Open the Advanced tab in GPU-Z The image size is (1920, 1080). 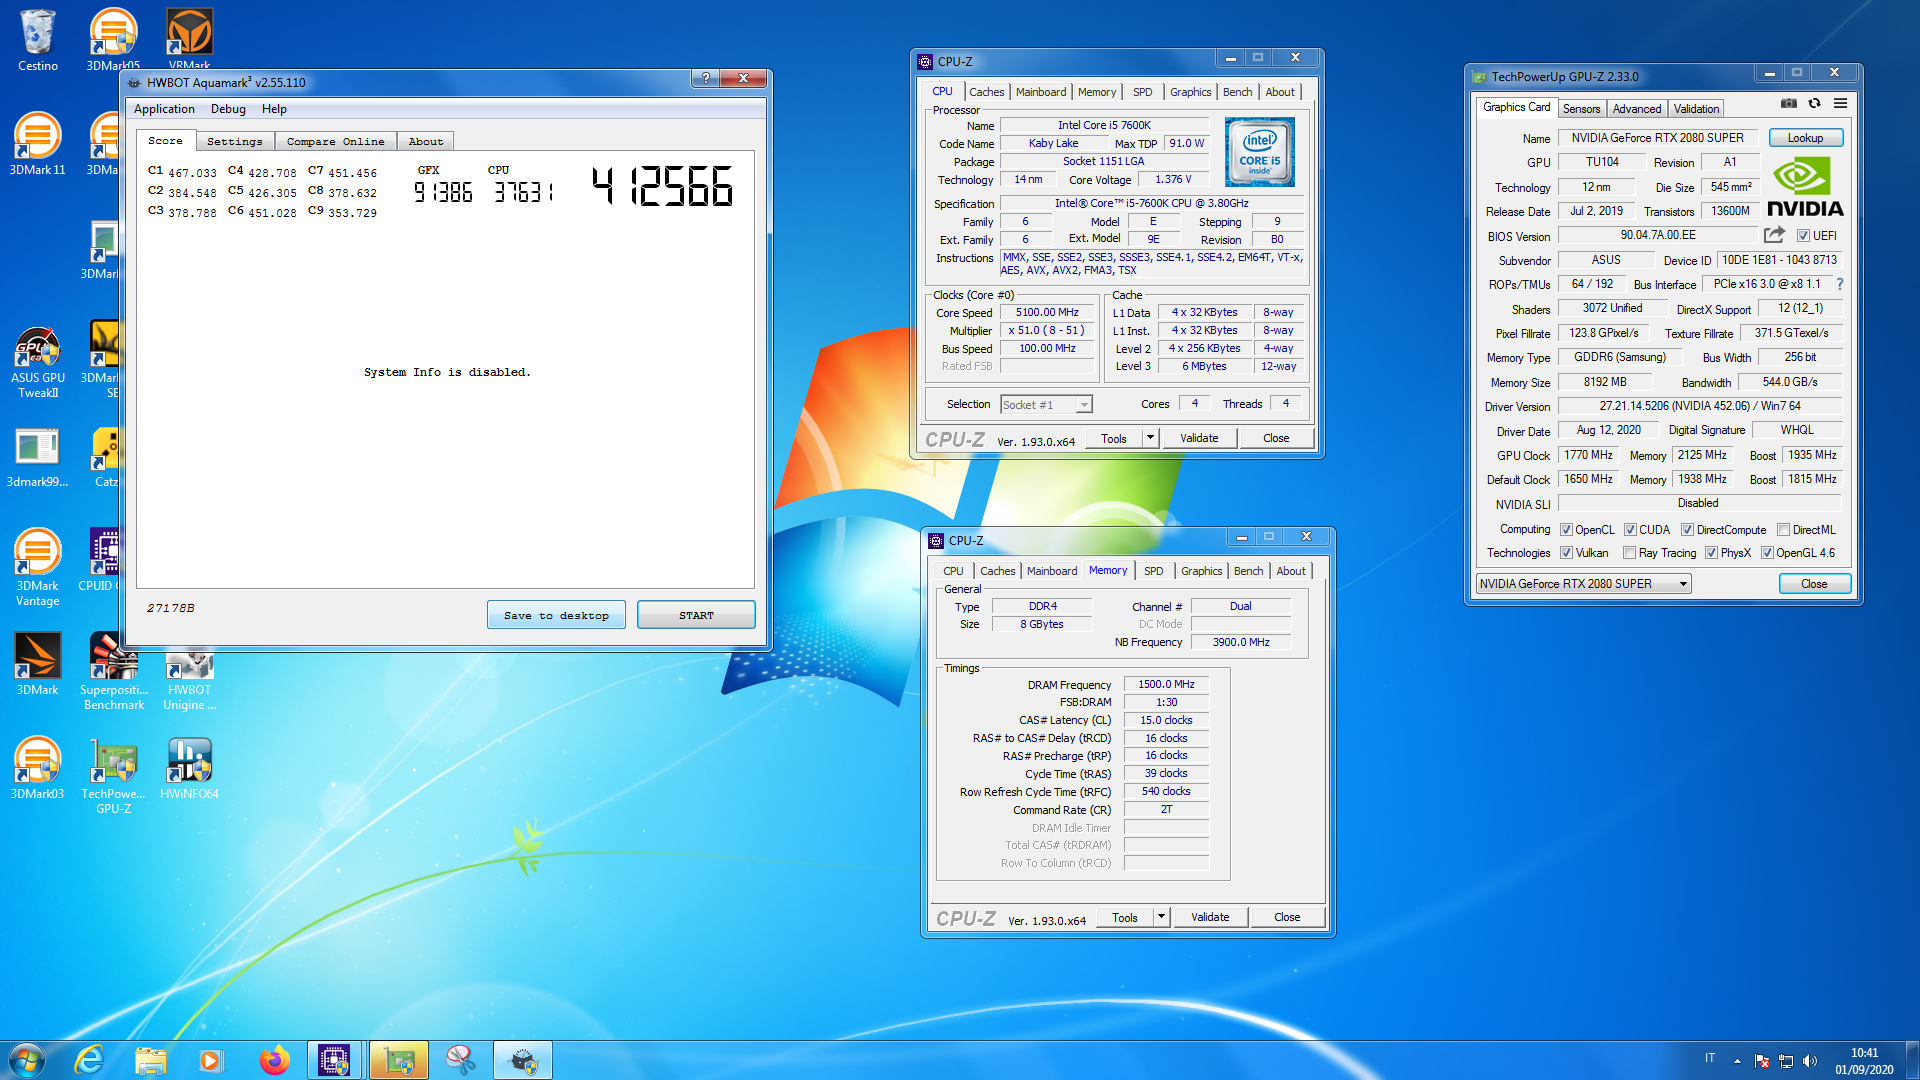(x=1636, y=109)
